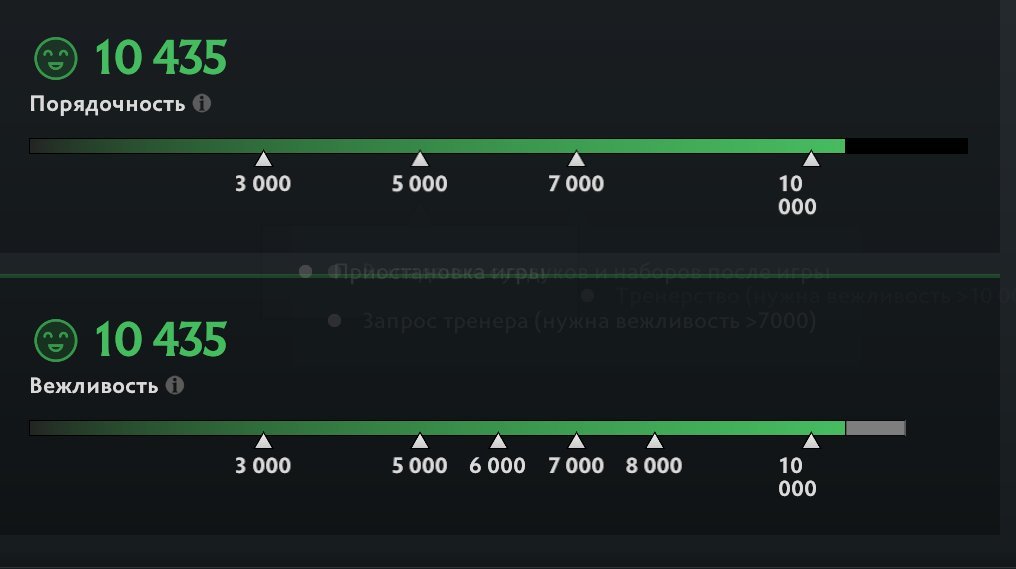Click the 7 000 triangle marker on Порядочность bar

coord(576,159)
